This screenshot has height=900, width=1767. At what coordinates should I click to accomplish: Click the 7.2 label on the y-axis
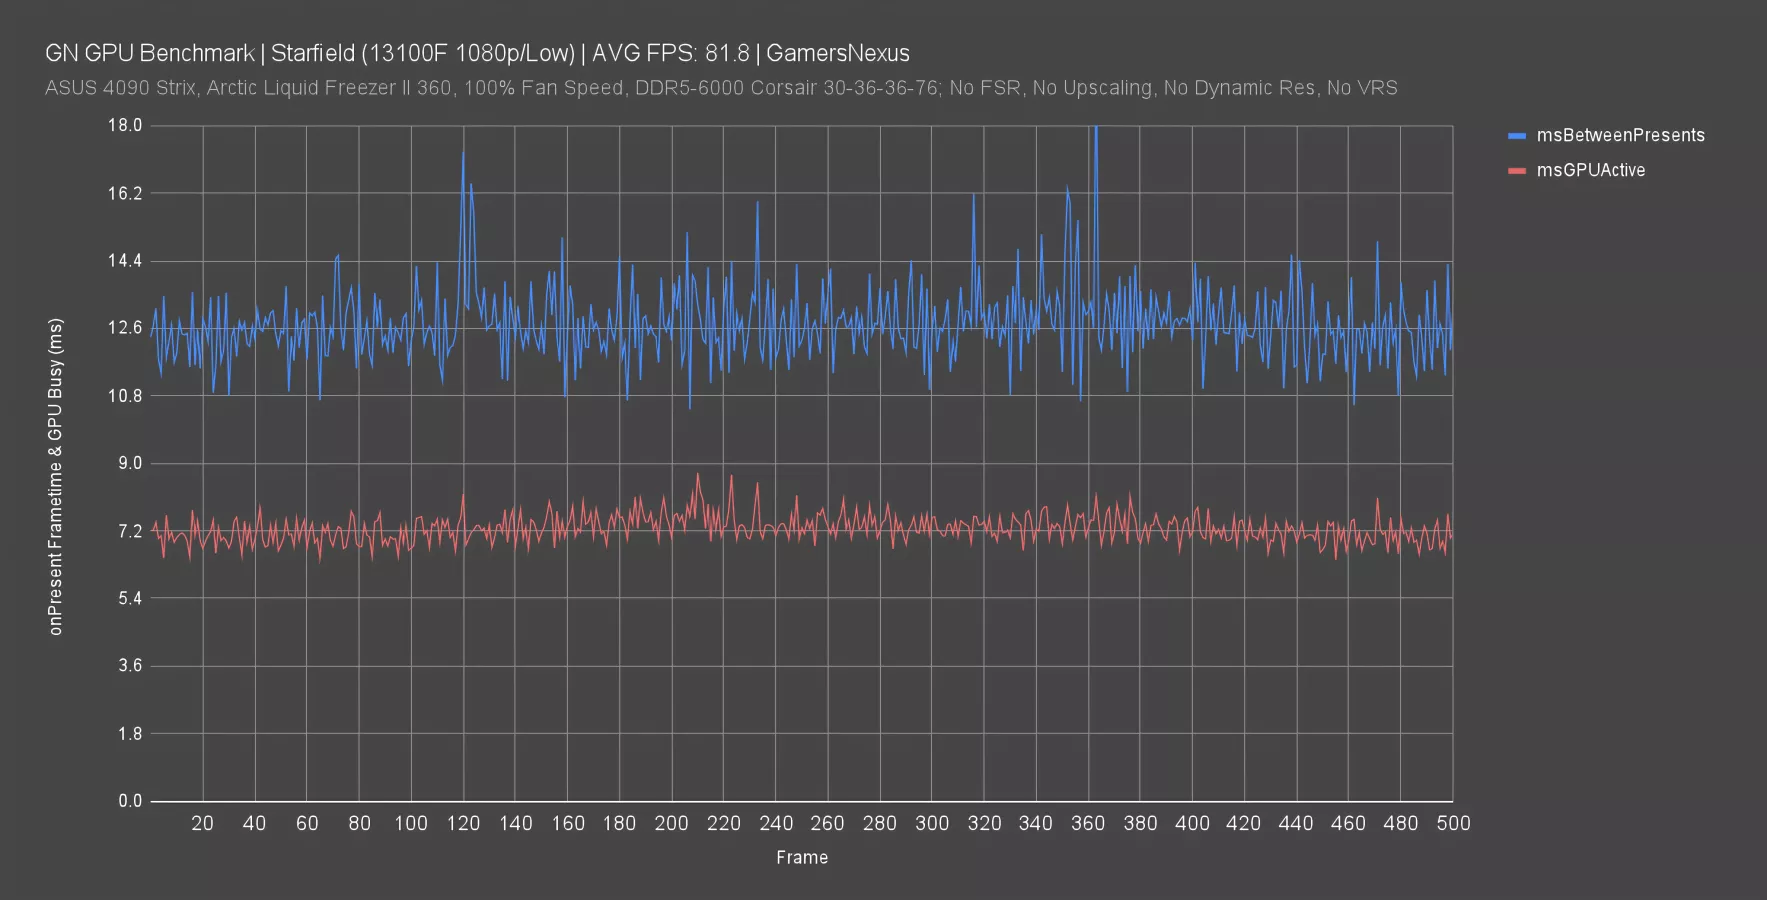[130, 531]
